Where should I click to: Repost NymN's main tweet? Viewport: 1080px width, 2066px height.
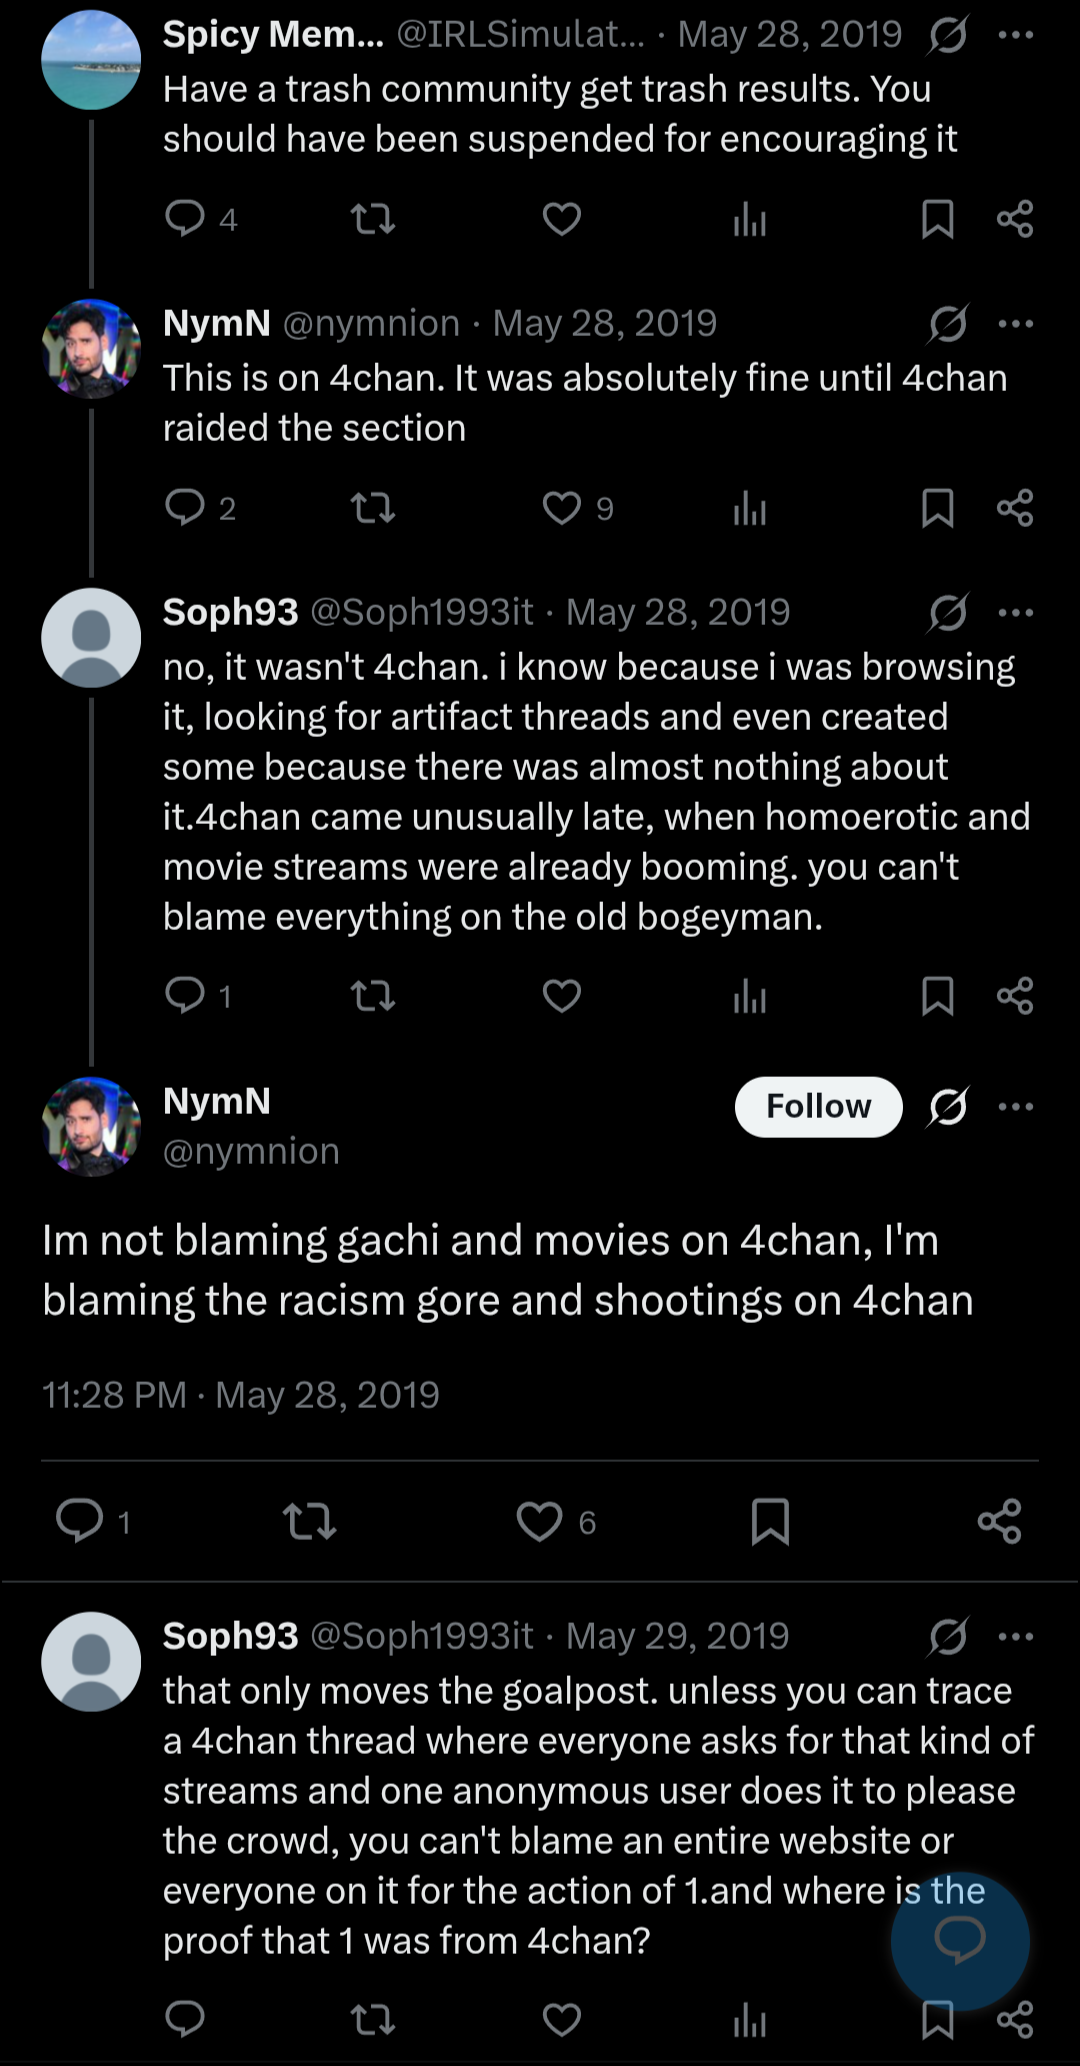coord(310,1521)
